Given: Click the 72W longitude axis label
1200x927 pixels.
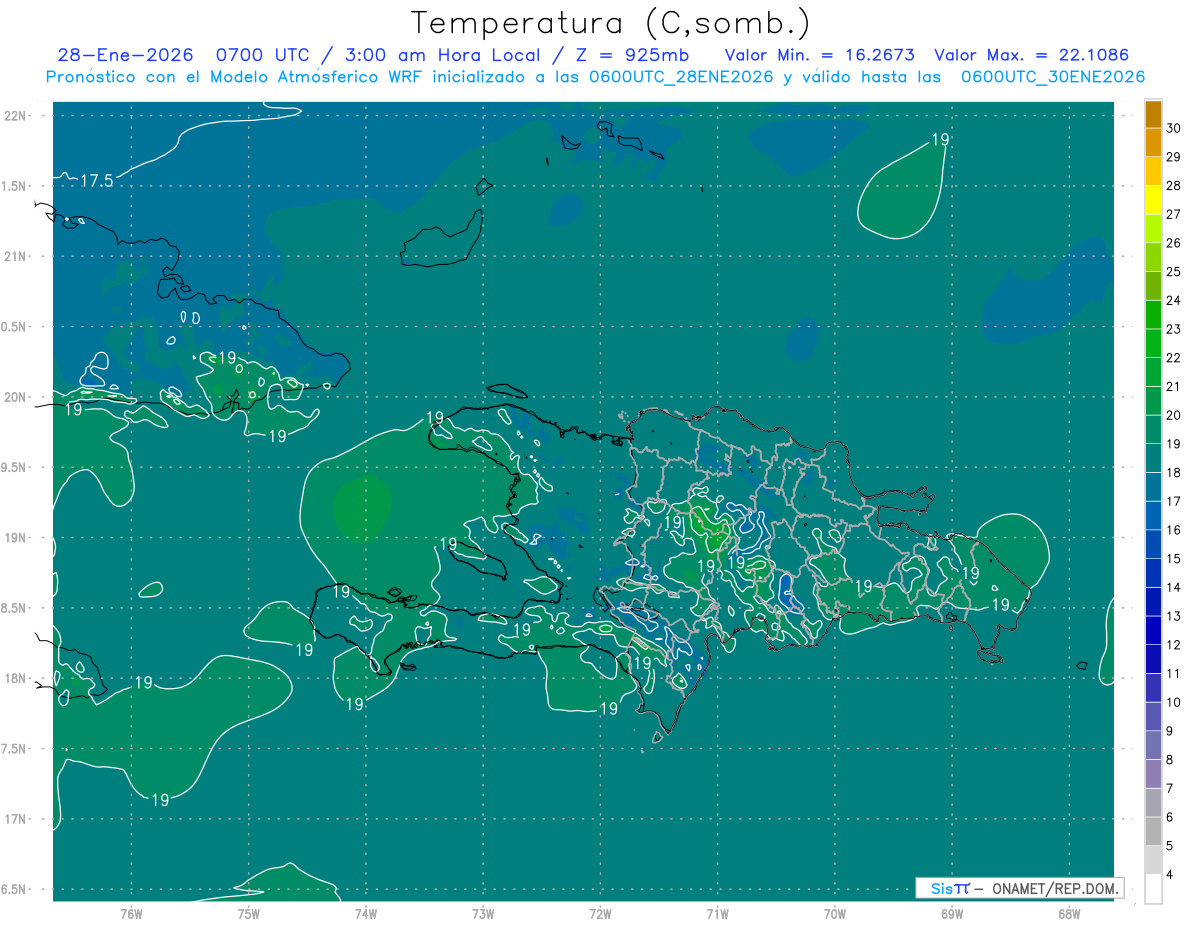Looking at the screenshot, I should [600, 914].
